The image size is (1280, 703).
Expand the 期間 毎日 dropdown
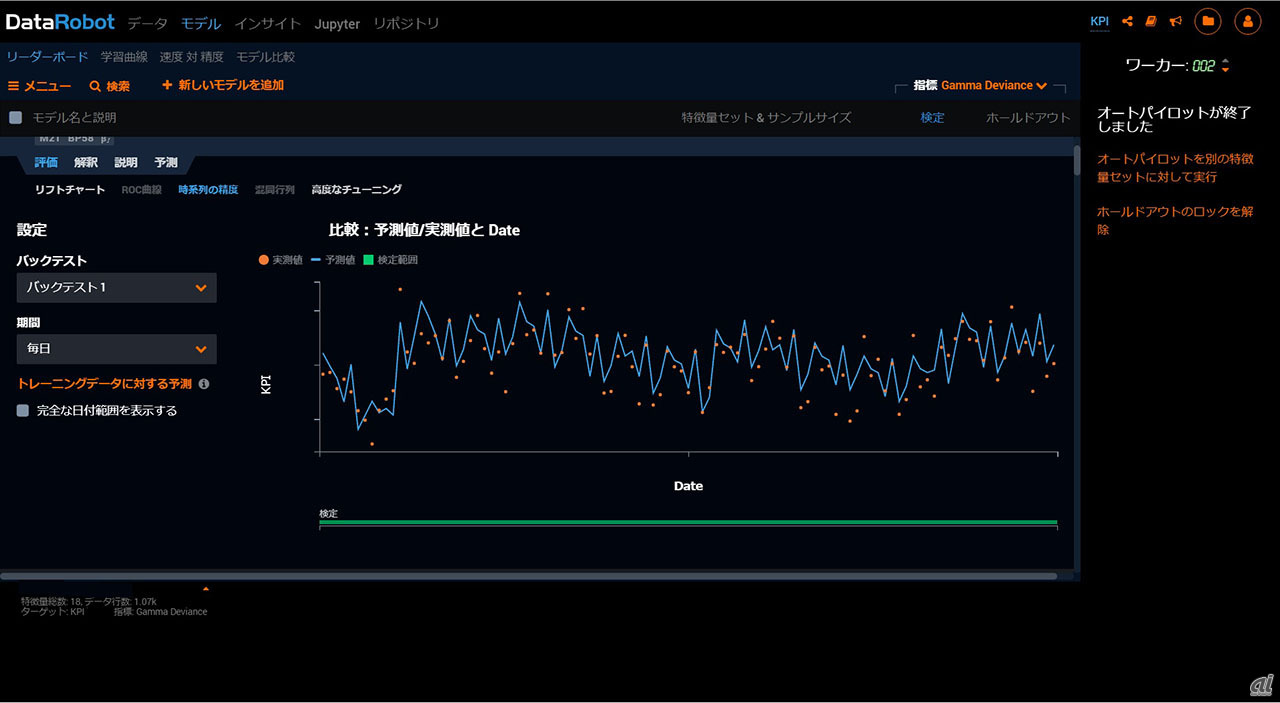pyautogui.click(x=117, y=349)
